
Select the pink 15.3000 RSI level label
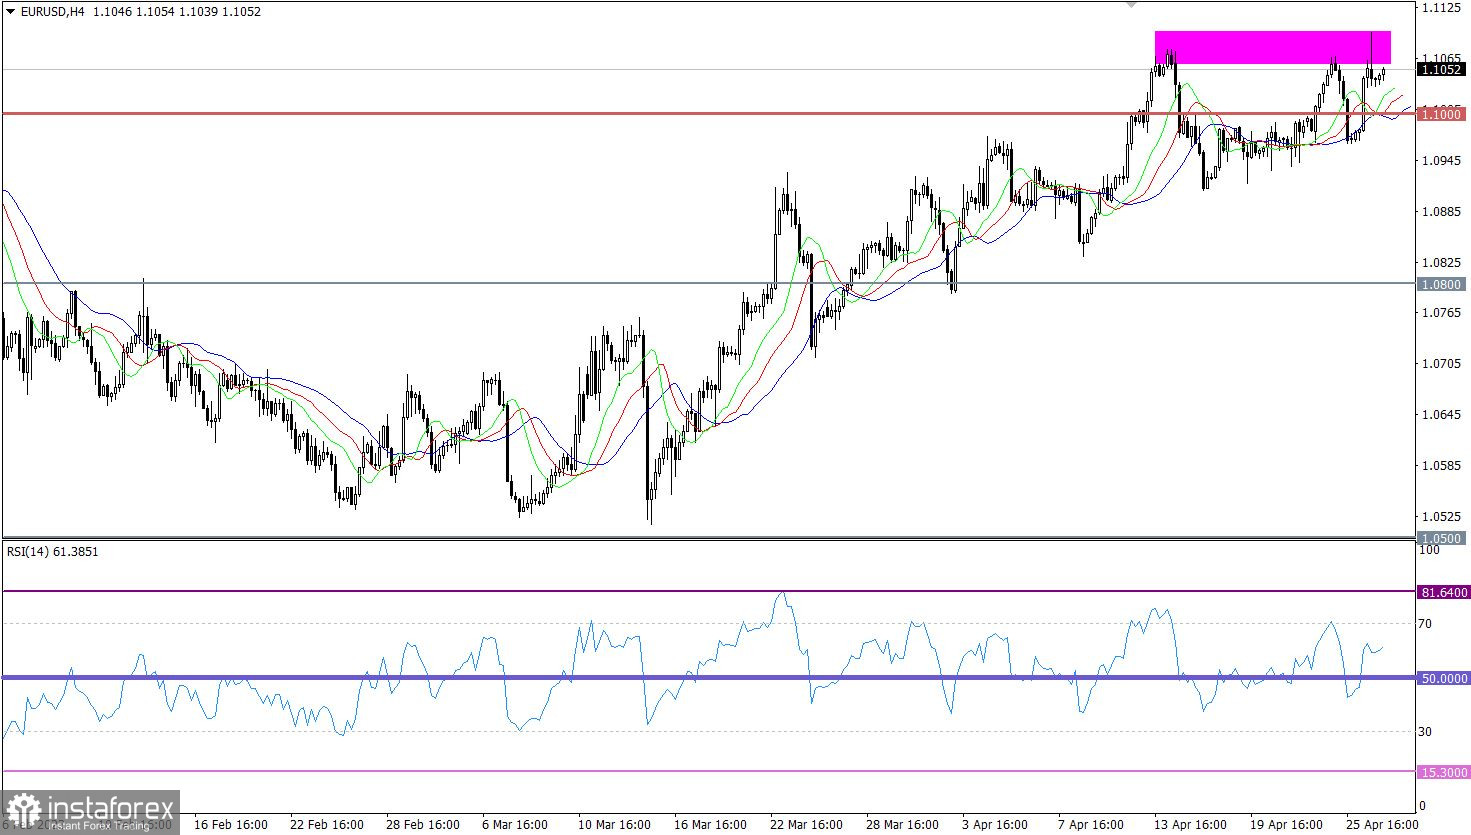pyautogui.click(x=1444, y=772)
